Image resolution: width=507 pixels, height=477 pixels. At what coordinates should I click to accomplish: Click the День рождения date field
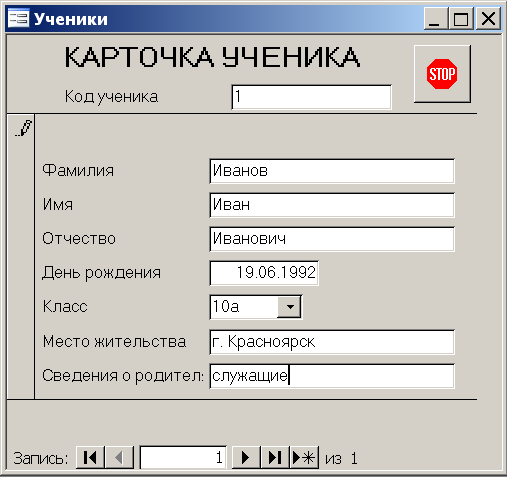pyautogui.click(x=264, y=273)
